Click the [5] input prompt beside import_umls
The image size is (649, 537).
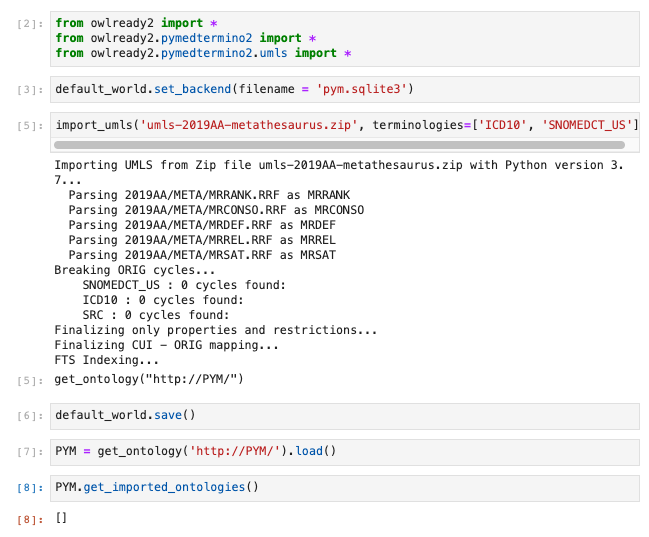30,126
